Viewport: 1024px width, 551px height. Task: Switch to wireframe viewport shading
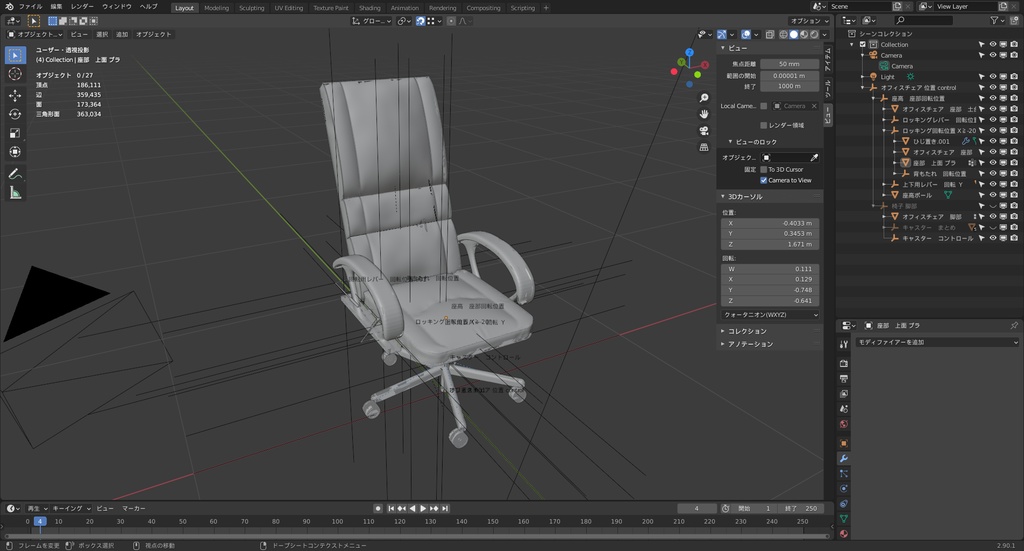(784, 35)
